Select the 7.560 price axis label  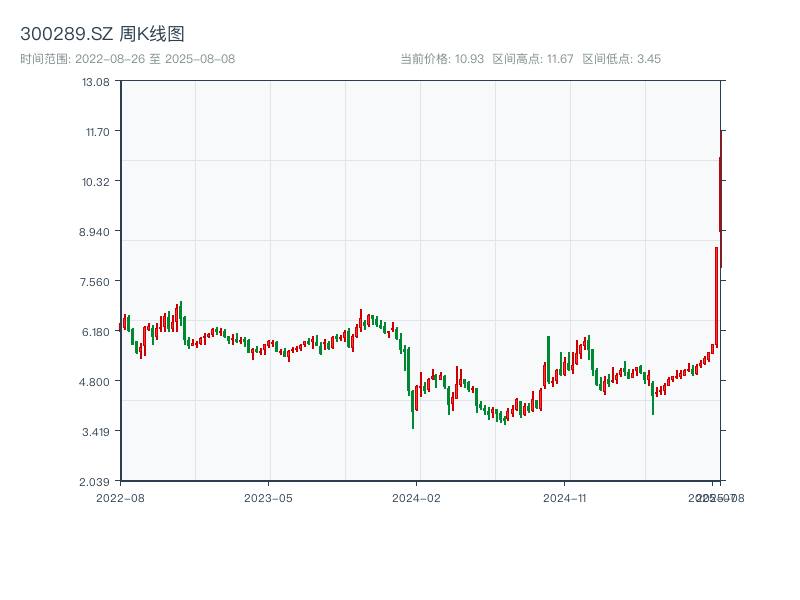pyautogui.click(x=96, y=282)
